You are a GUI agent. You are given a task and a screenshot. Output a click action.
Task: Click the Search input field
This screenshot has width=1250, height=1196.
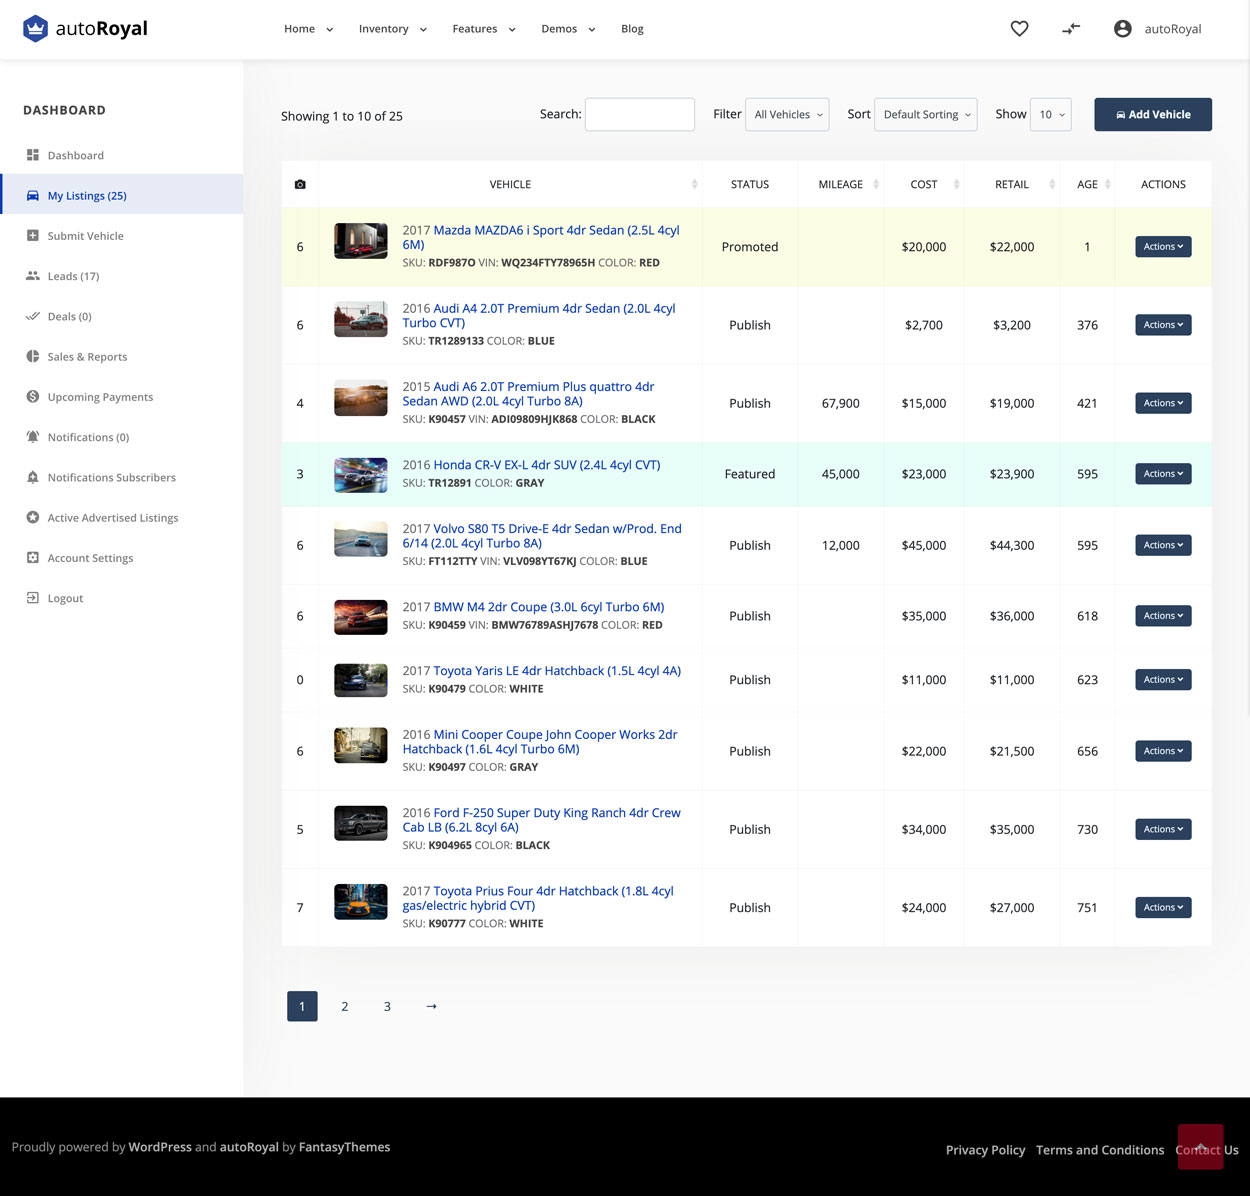click(x=640, y=114)
